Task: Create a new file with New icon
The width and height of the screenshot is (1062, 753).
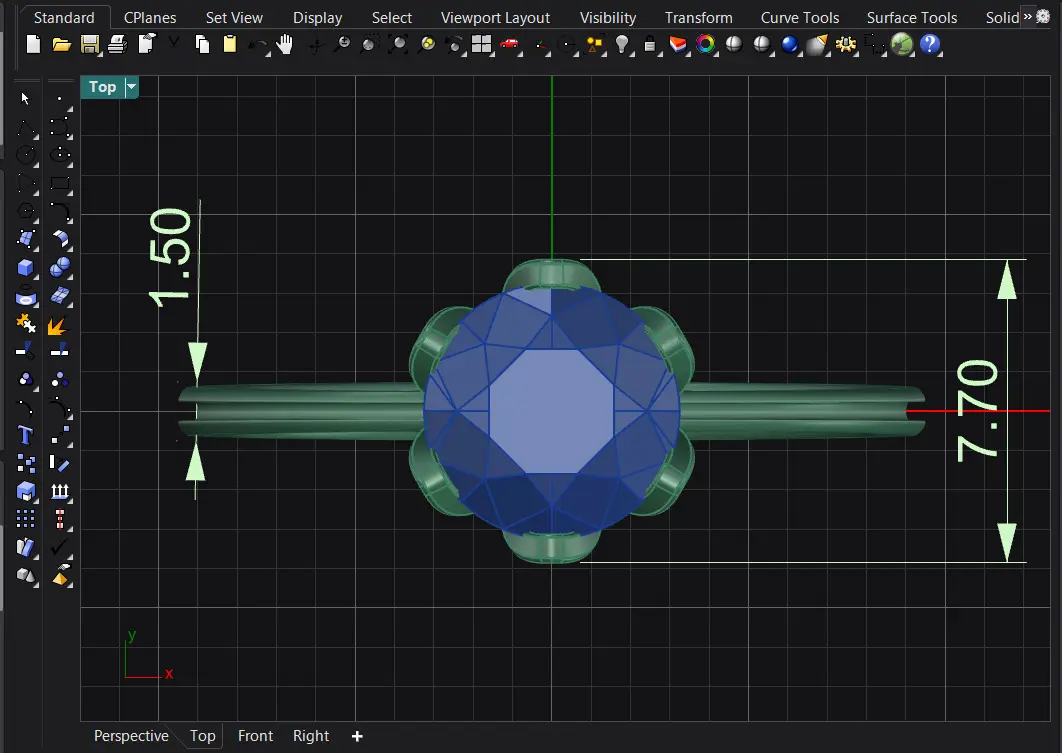Action: (x=33, y=45)
